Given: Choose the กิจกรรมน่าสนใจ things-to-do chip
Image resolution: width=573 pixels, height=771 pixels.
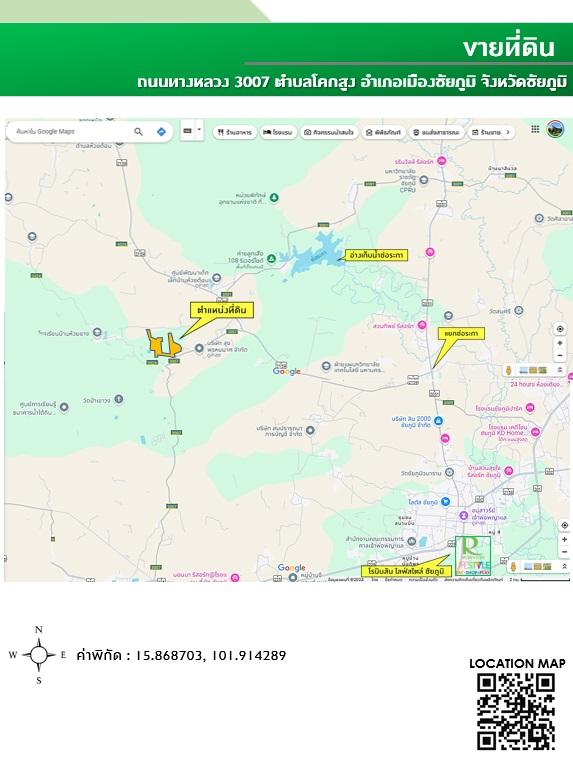Looking at the screenshot, I should [x=329, y=132].
